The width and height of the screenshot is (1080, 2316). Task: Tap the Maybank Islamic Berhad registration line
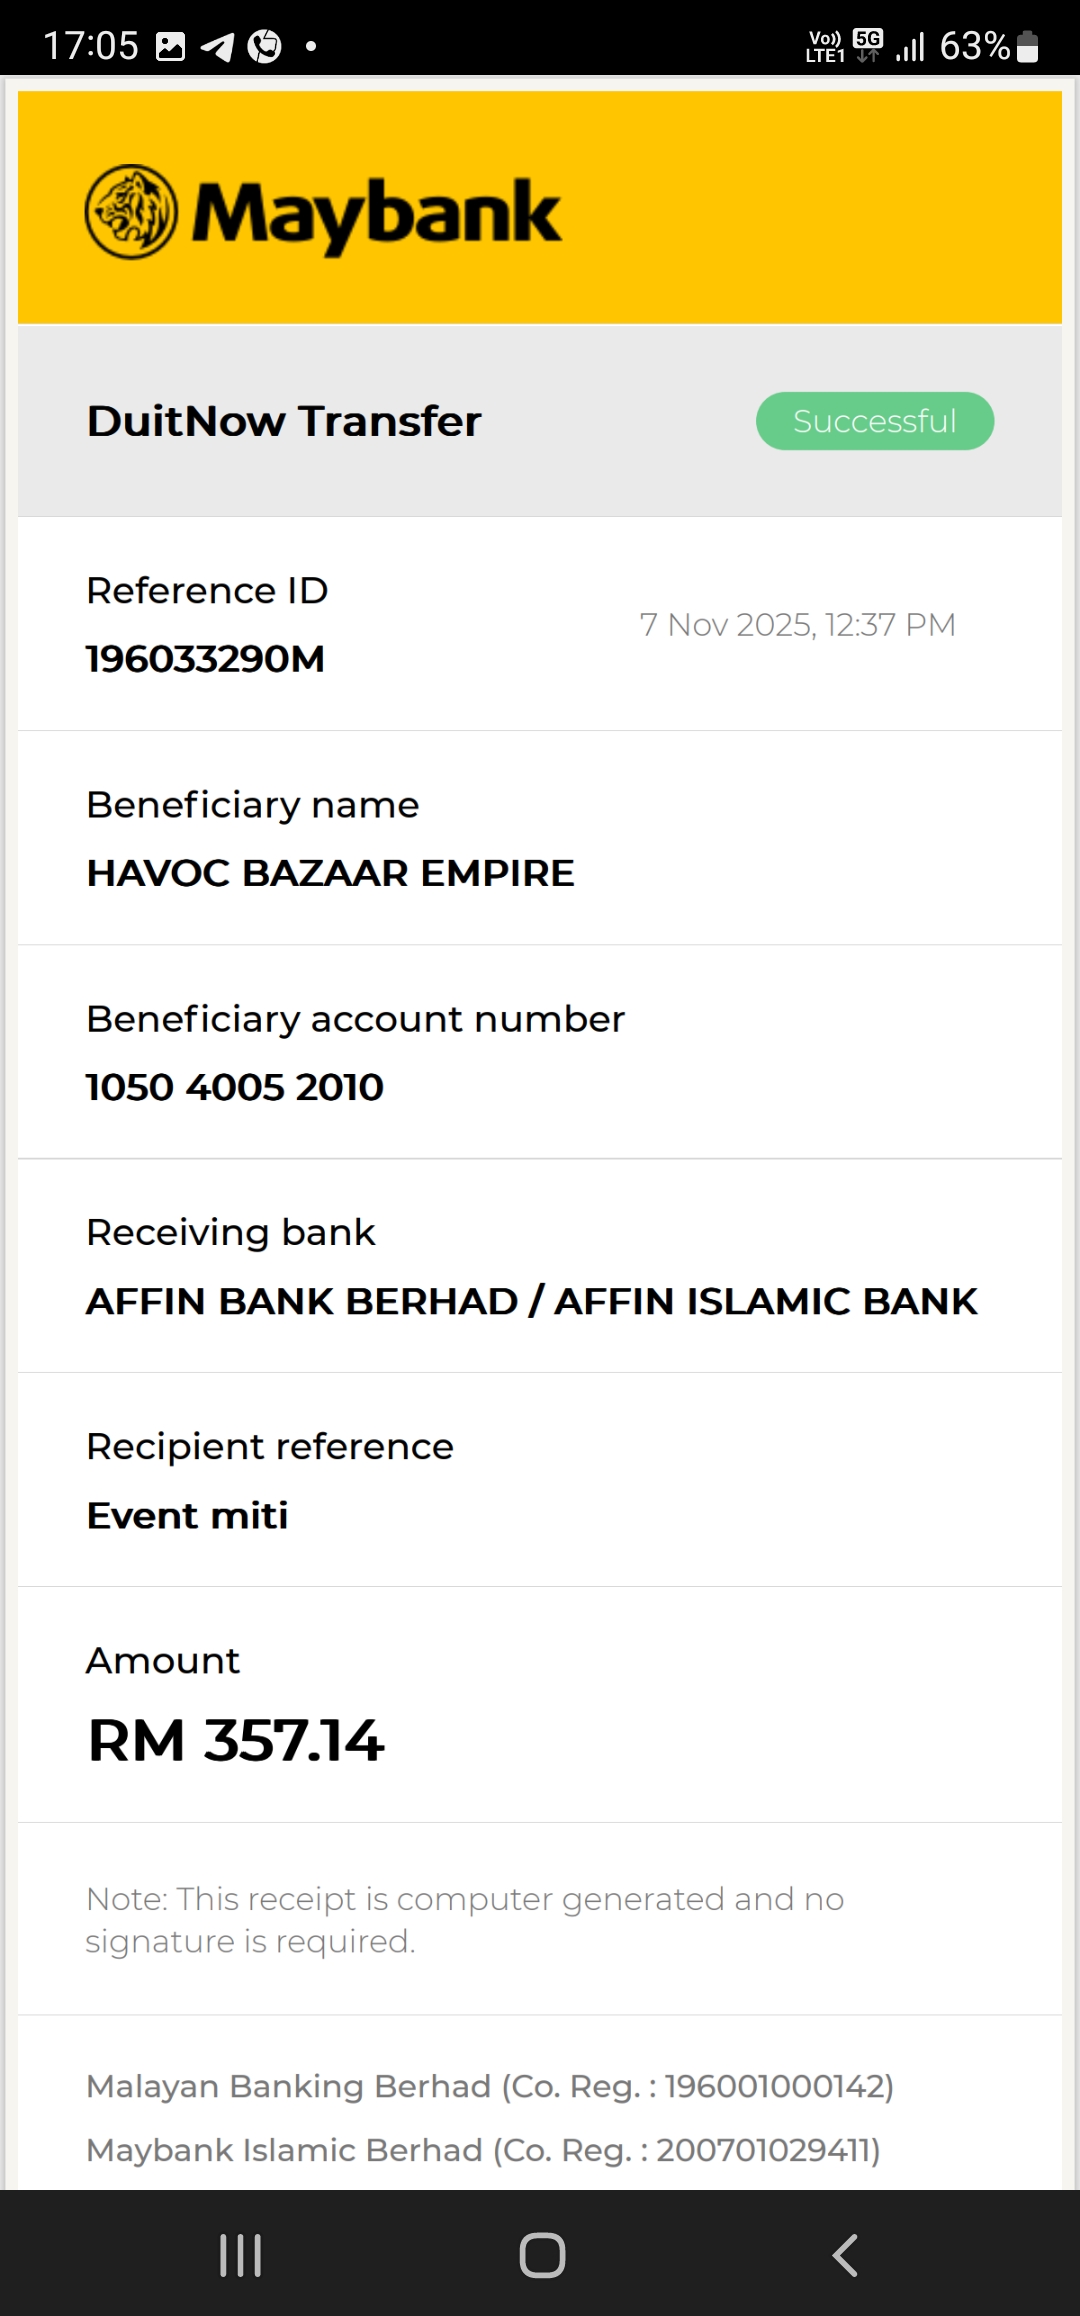pos(483,2150)
